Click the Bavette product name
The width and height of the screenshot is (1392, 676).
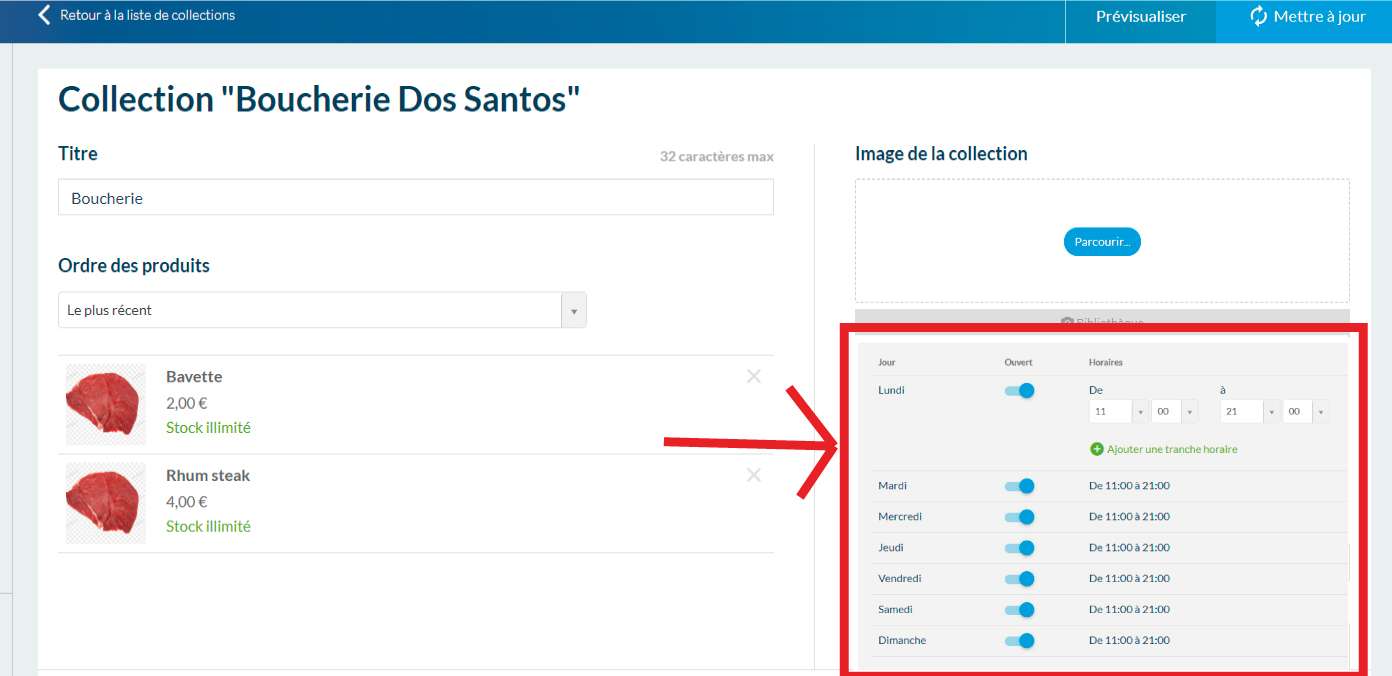[x=194, y=377]
